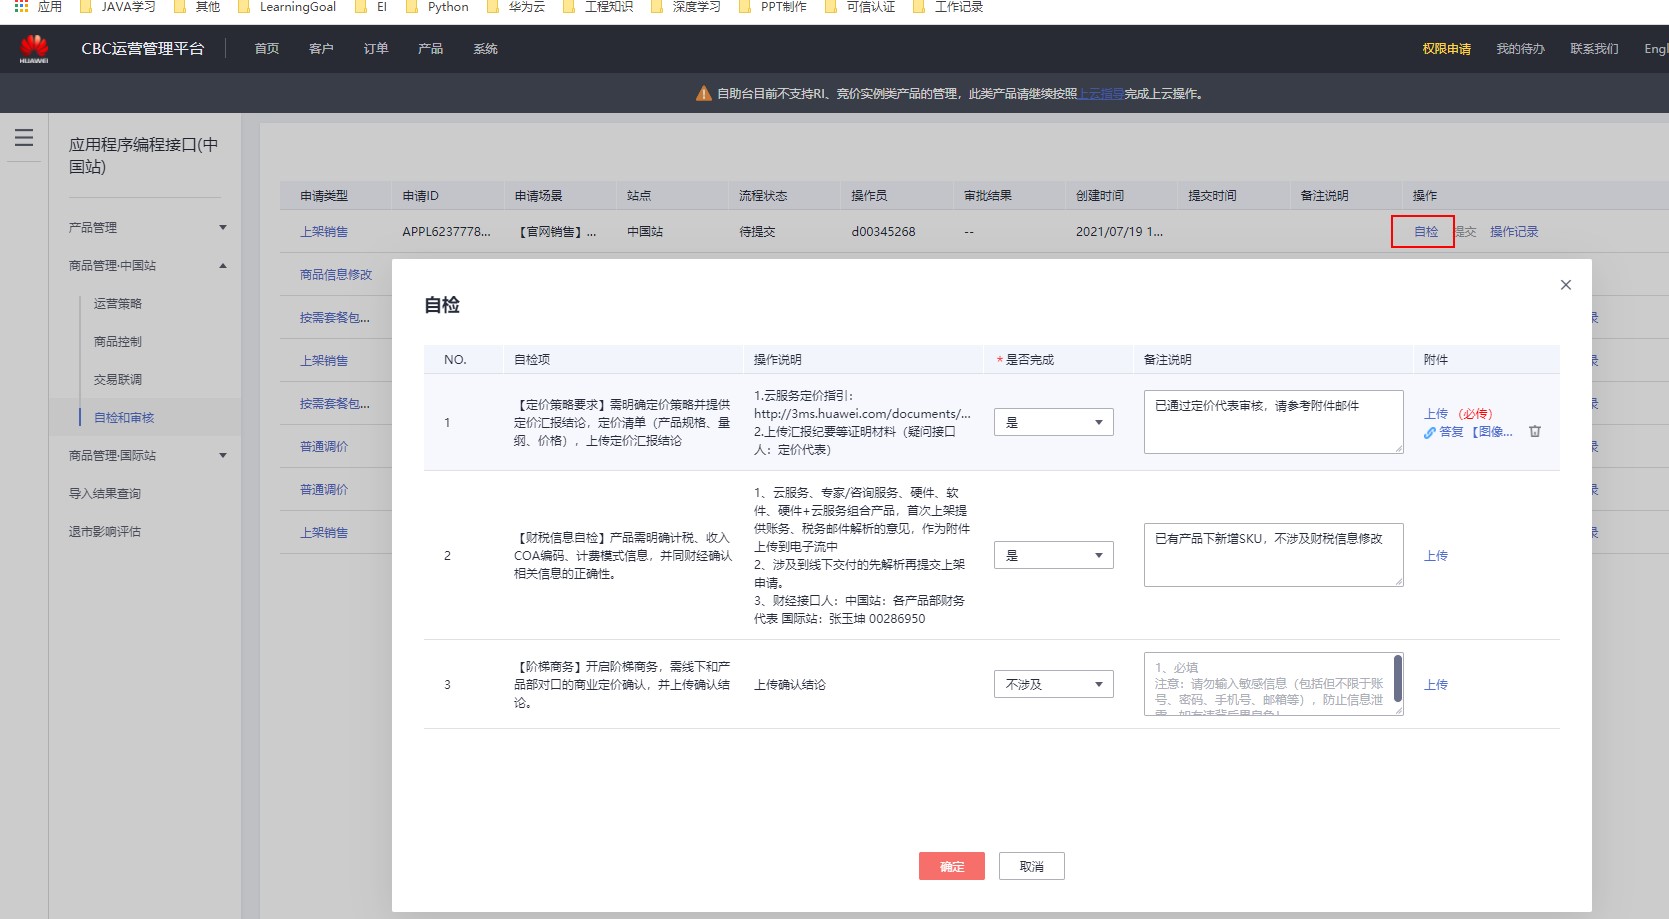Open the 华为云 bookmark folder
This screenshot has height=919, width=1669.
click(x=516, y=7)
